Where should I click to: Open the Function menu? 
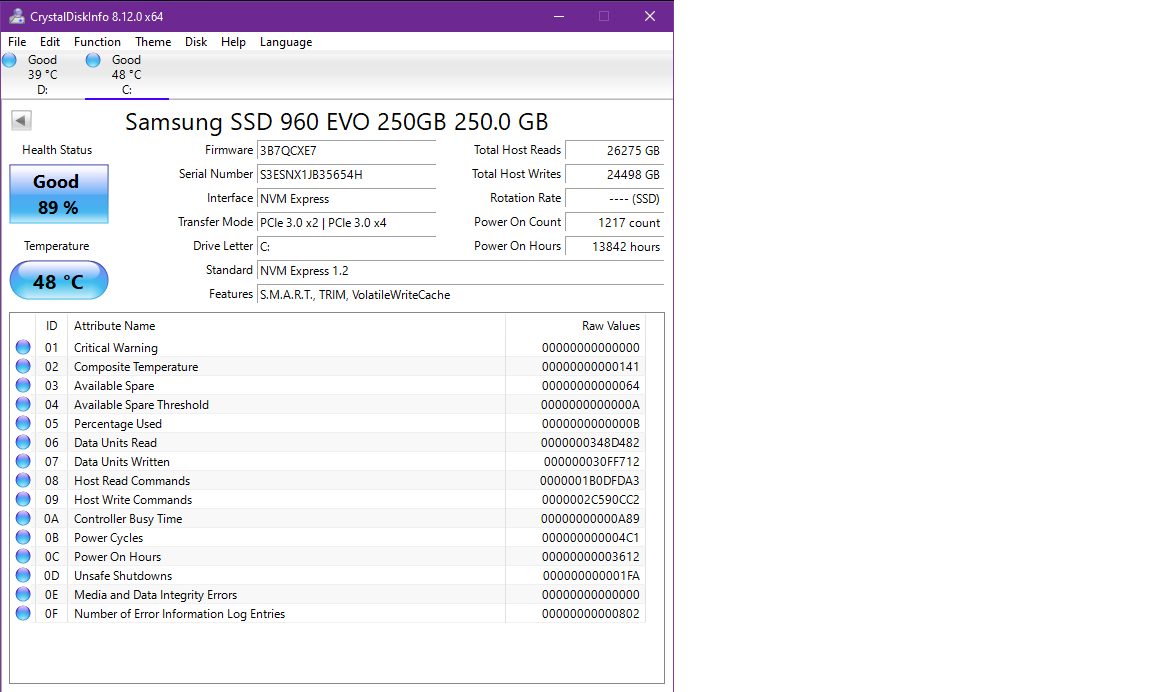pos(97,42)
